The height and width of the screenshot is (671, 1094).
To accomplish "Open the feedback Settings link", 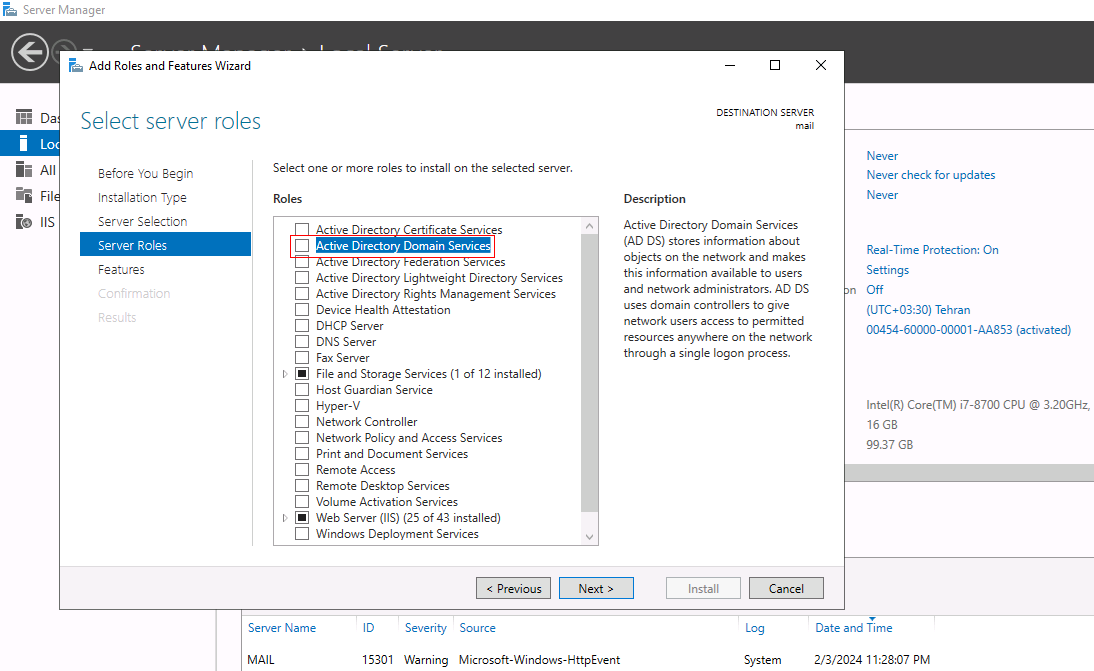I will (887, 270).
